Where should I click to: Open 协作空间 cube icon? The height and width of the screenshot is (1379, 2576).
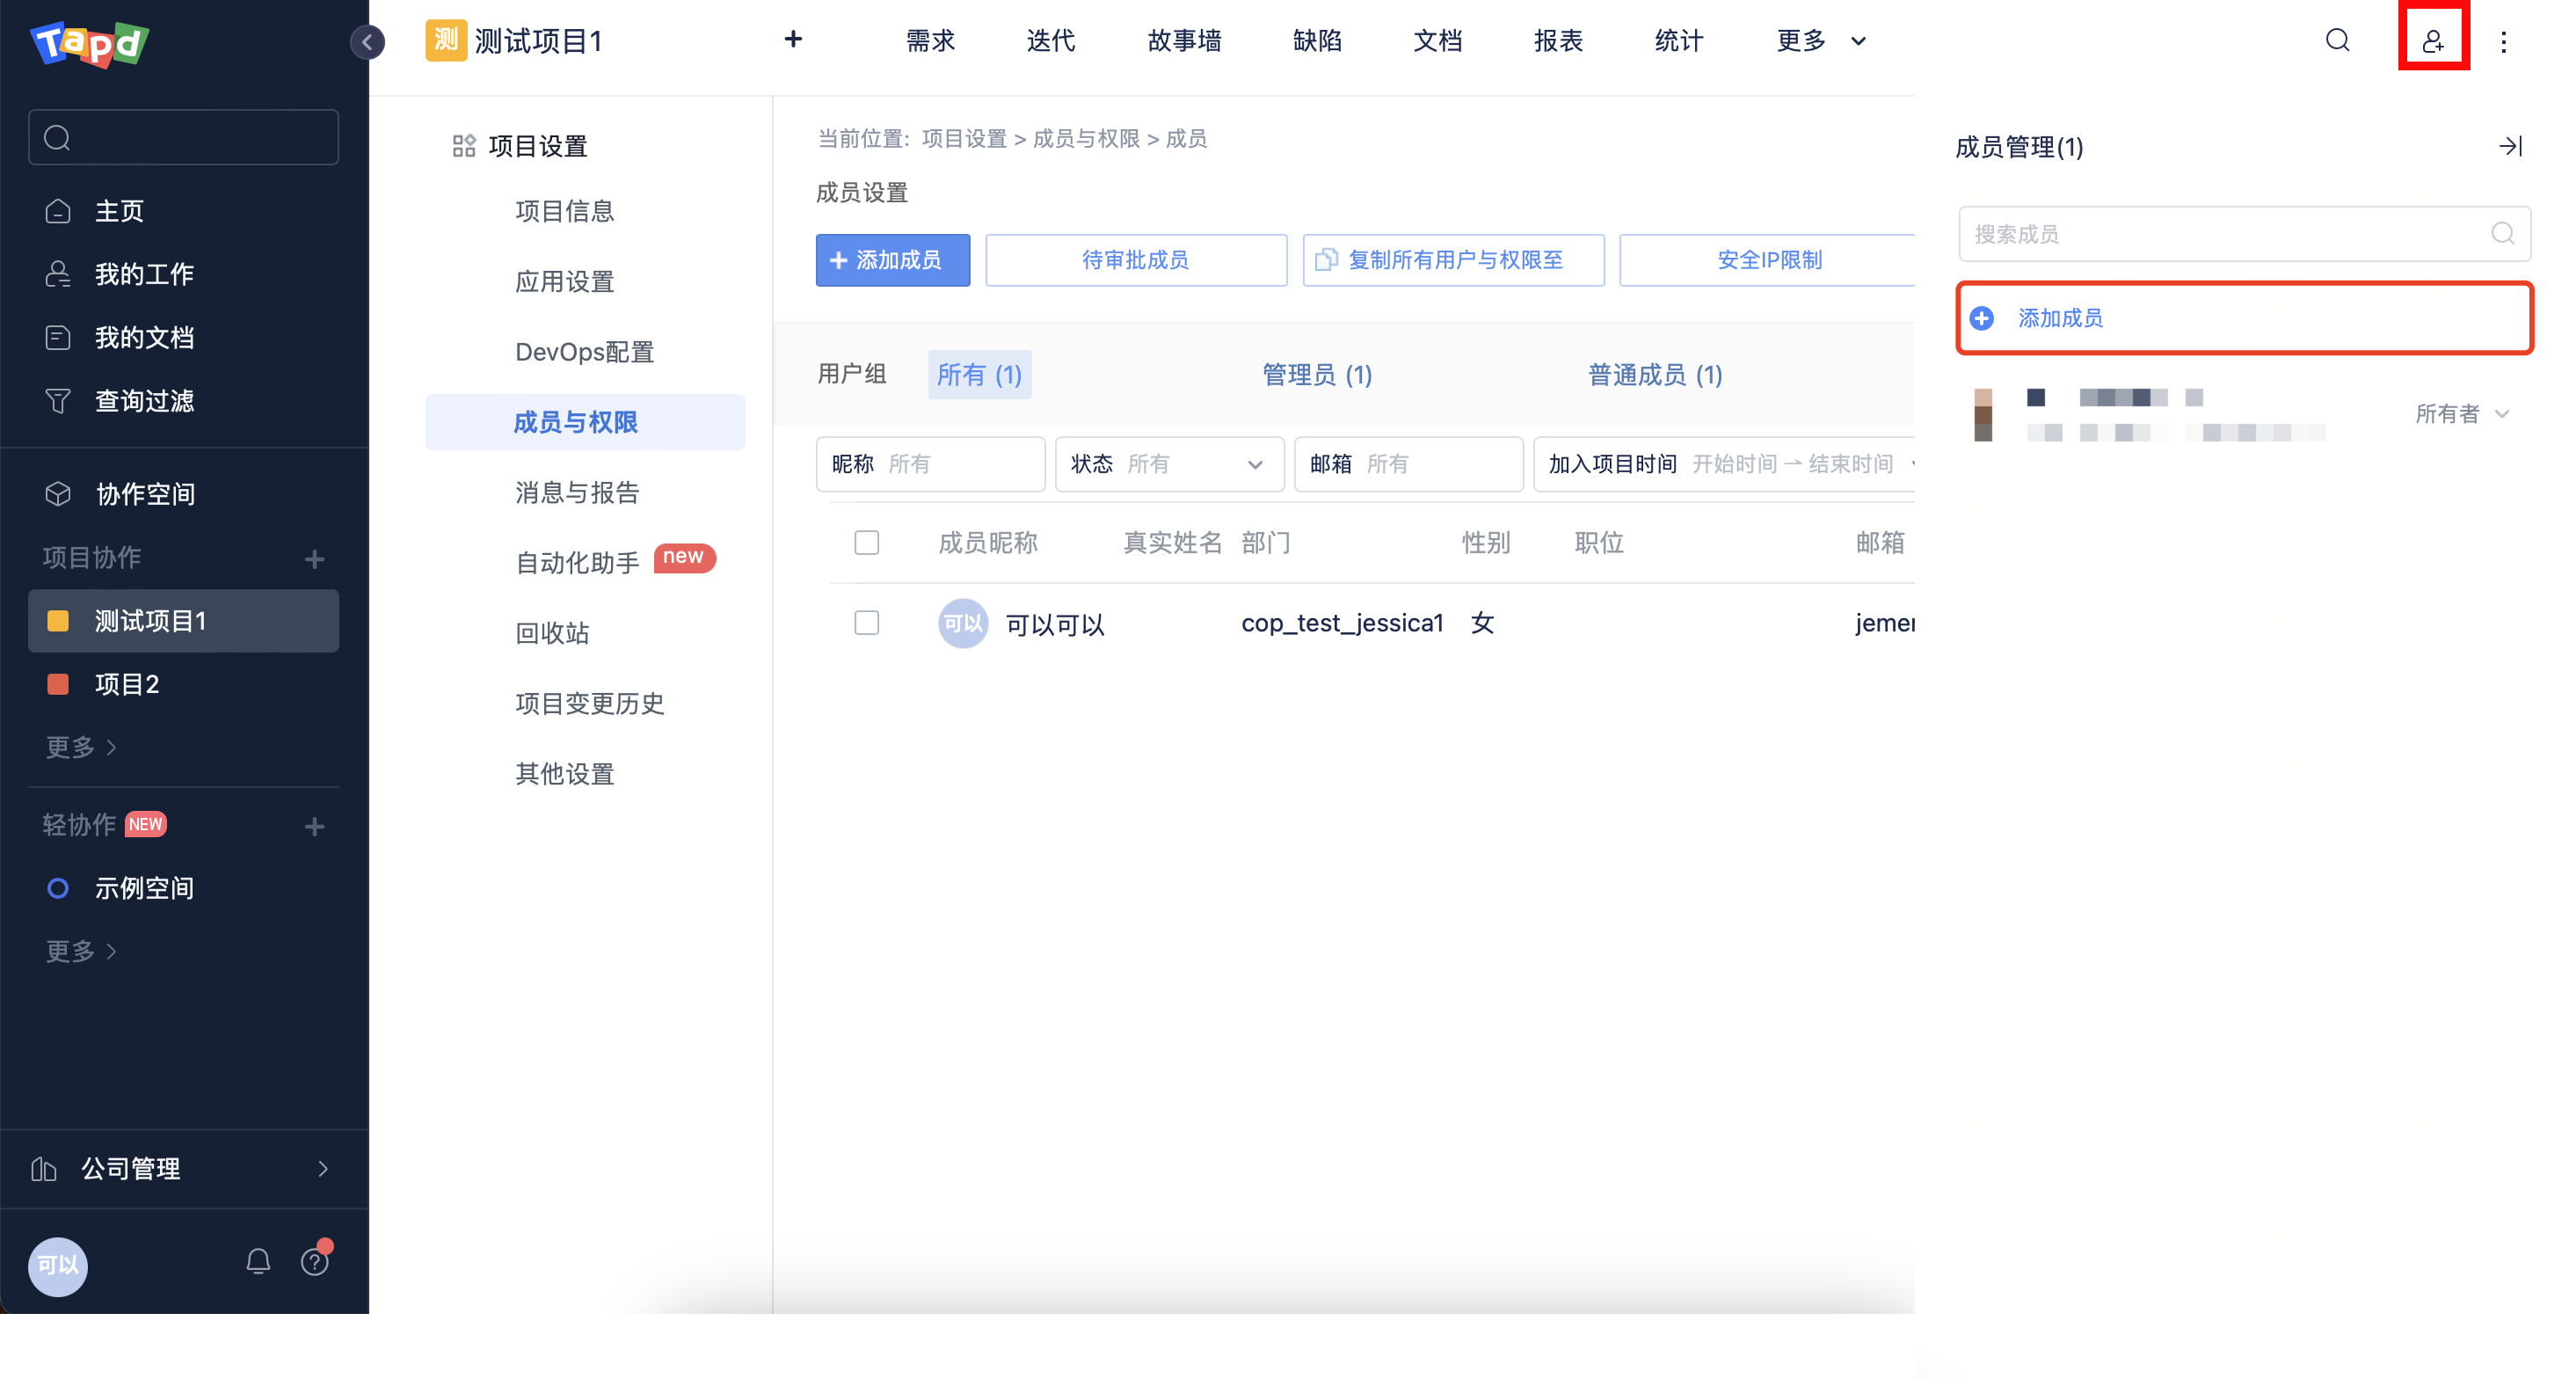click(58, 494)
